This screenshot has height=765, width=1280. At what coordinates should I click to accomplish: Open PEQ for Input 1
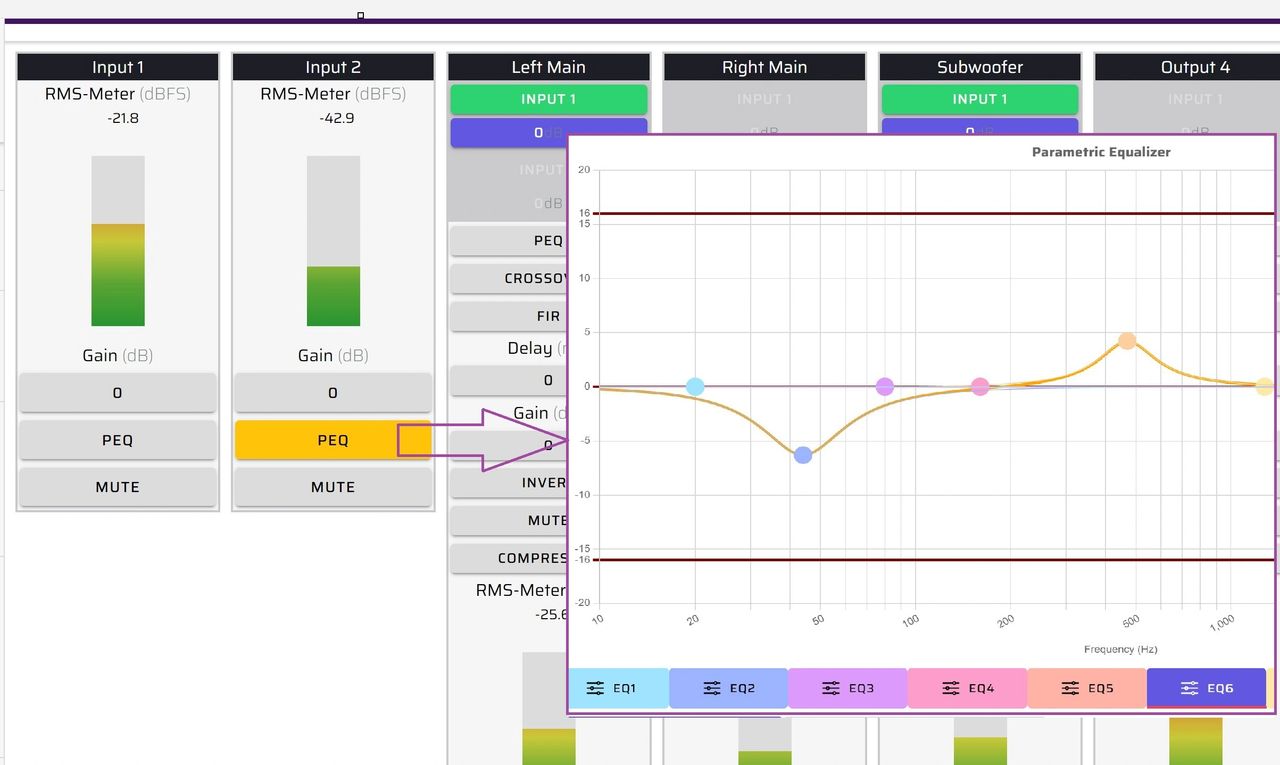(117, 440)
